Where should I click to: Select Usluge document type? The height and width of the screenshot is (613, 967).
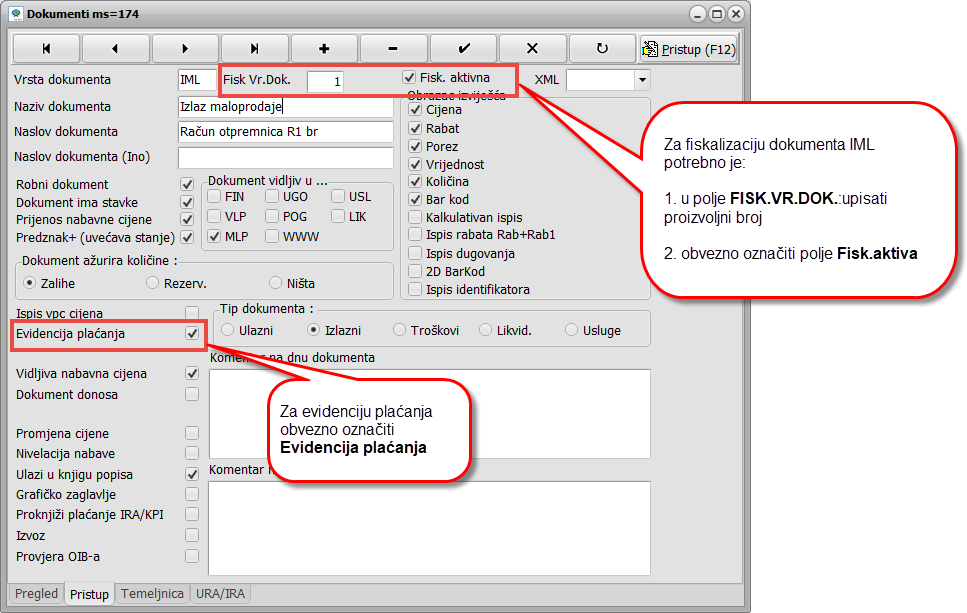[572, 331]
